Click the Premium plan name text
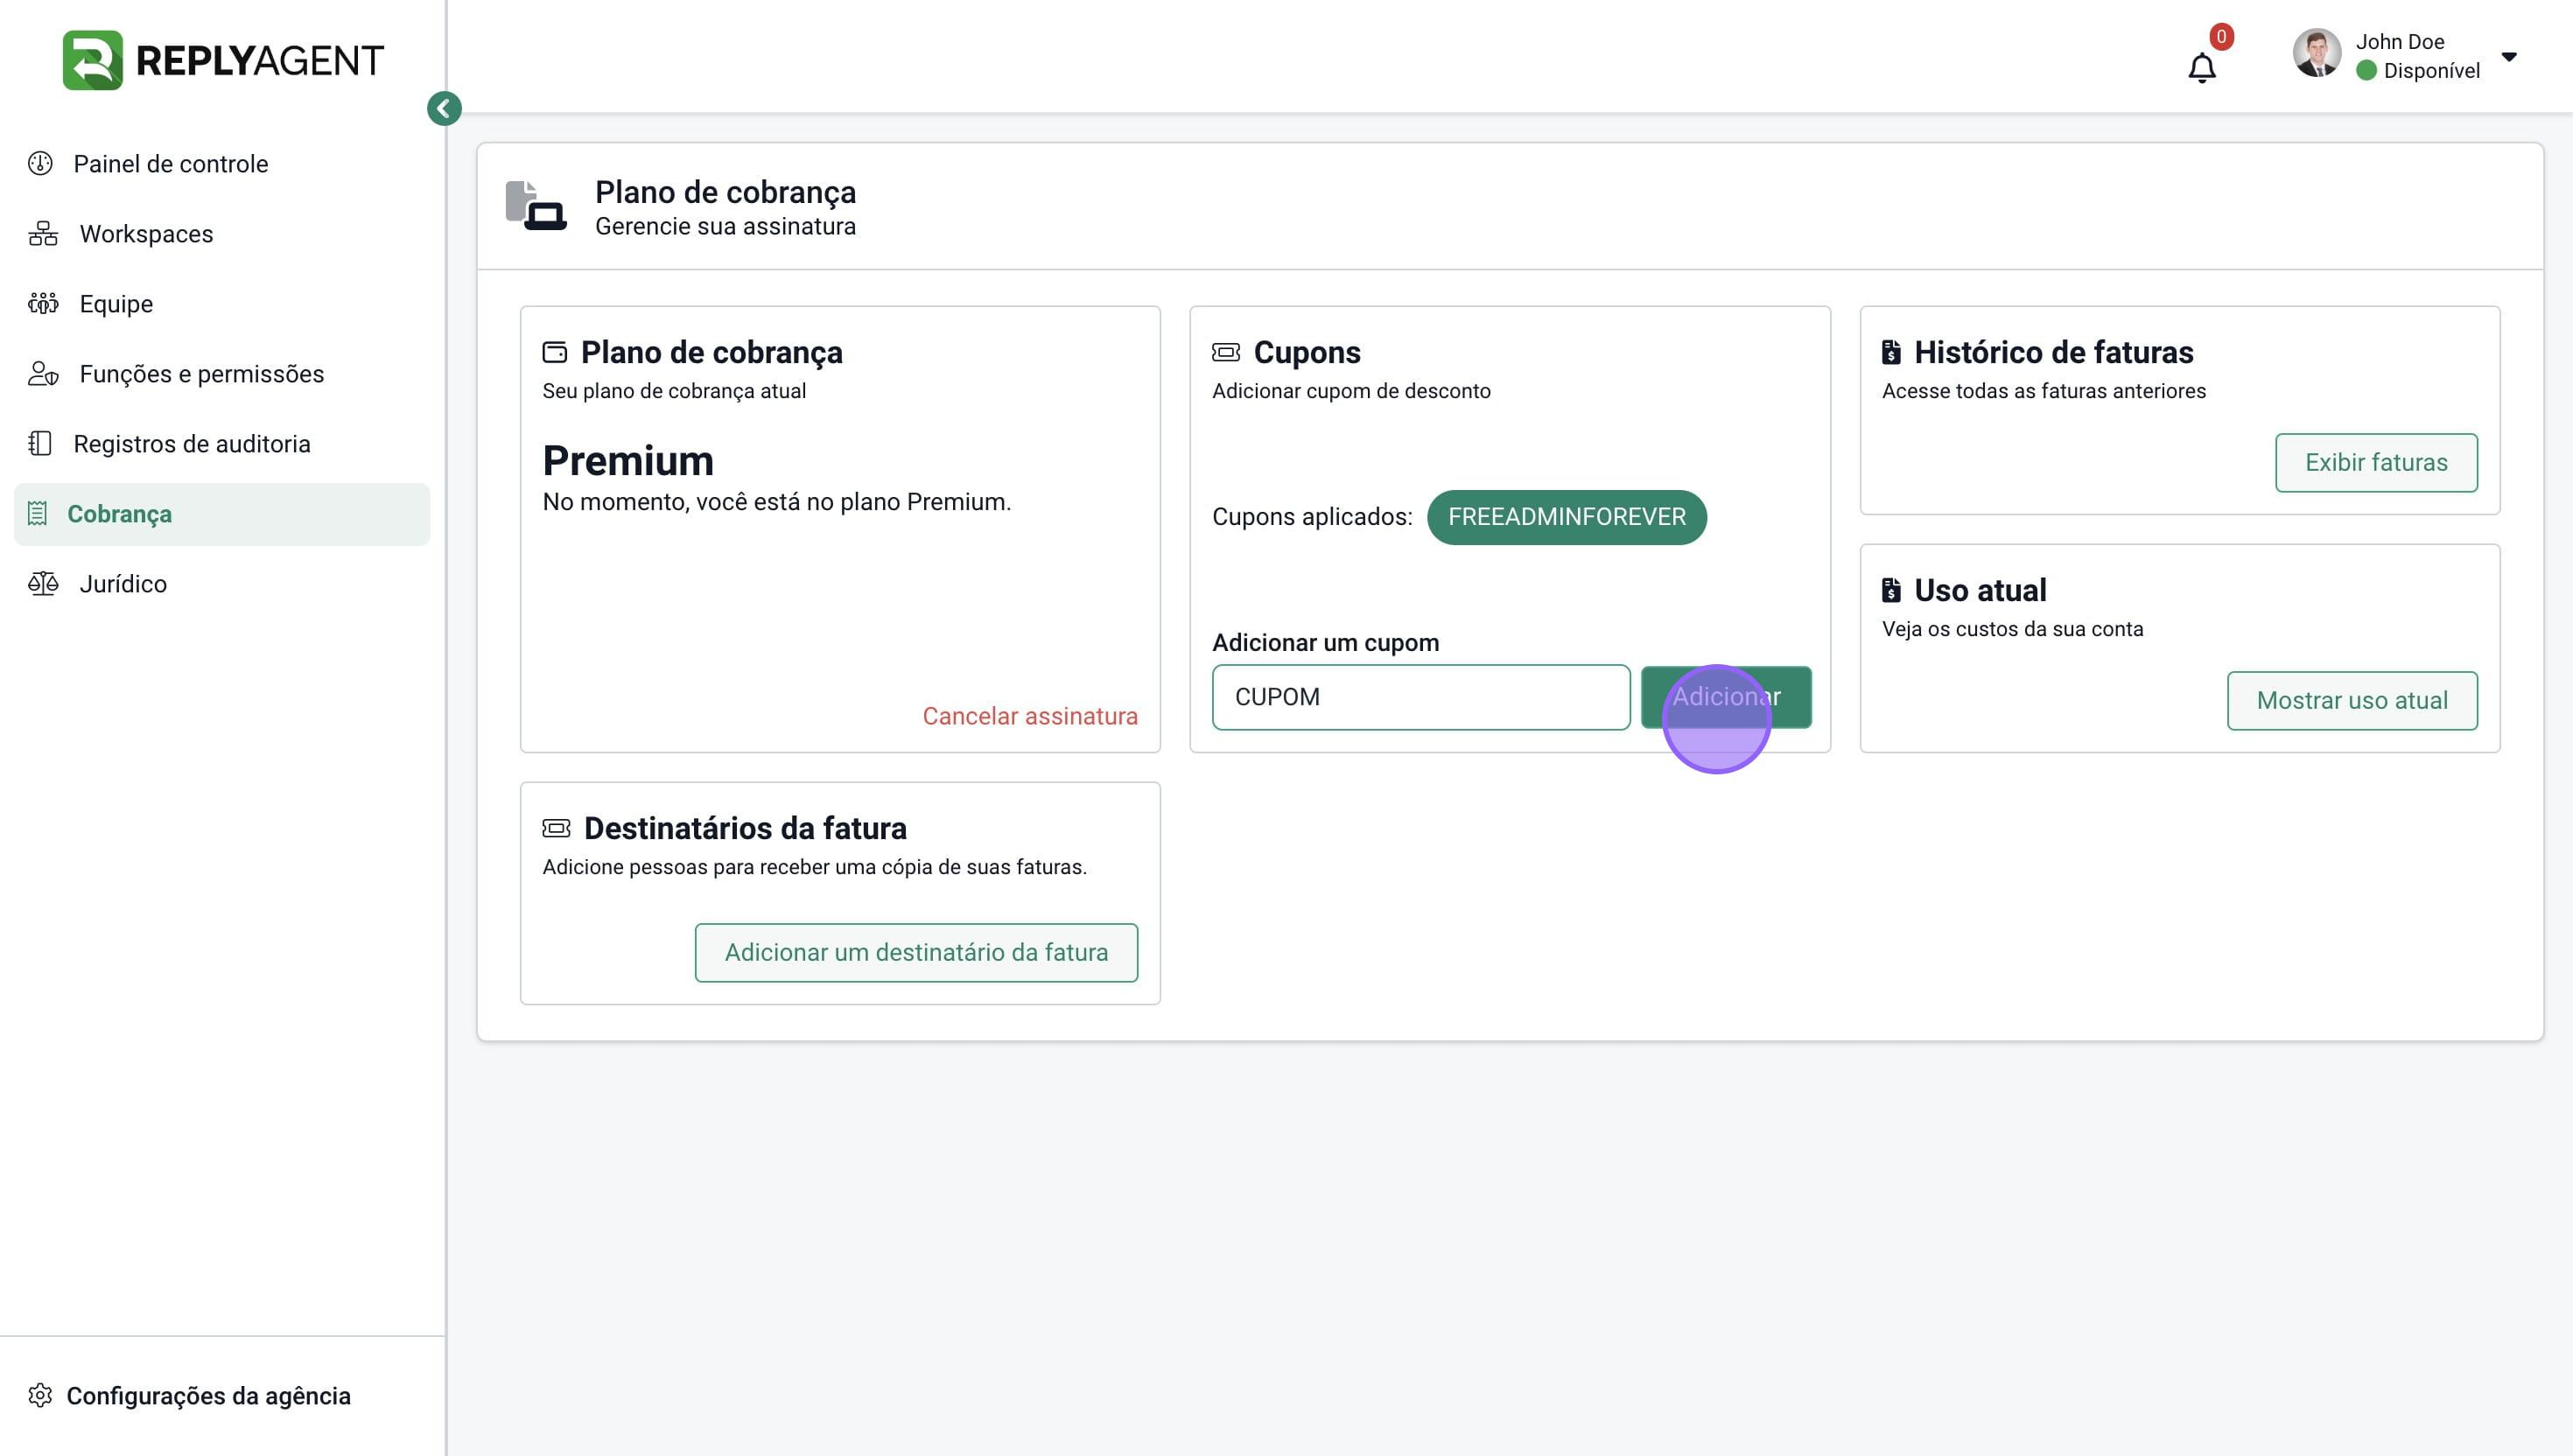The image size is (2573, 1456). 628,461
